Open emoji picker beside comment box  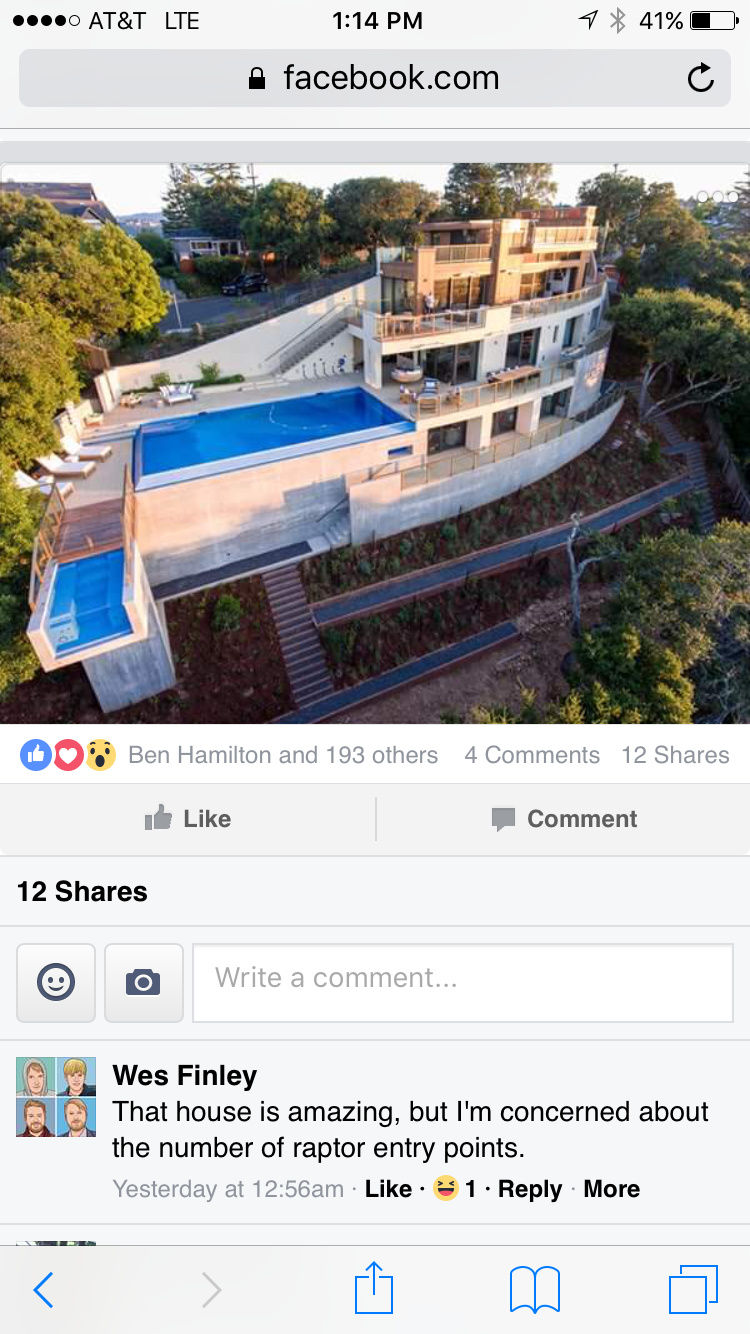click(x=56, y=983)
